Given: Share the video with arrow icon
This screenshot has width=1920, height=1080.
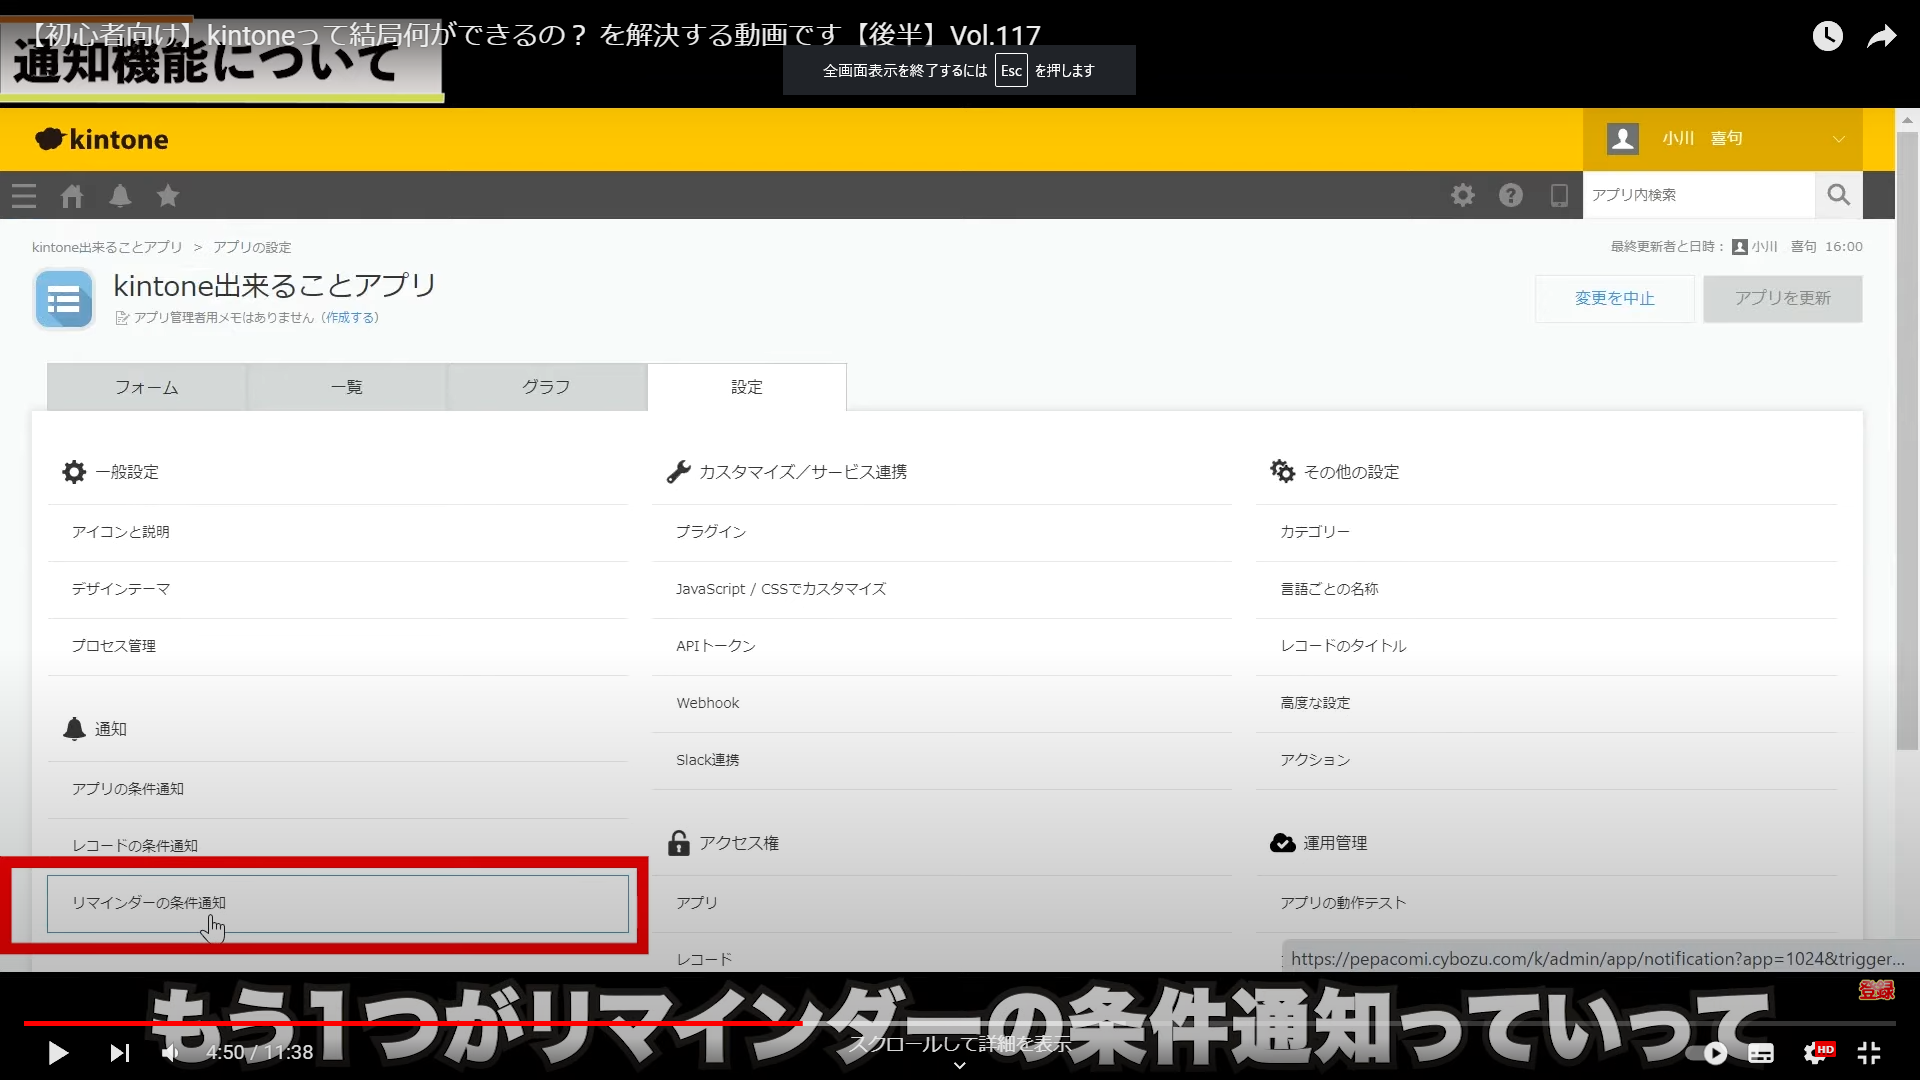Looking at the screenshot, I should [1882, 37].
